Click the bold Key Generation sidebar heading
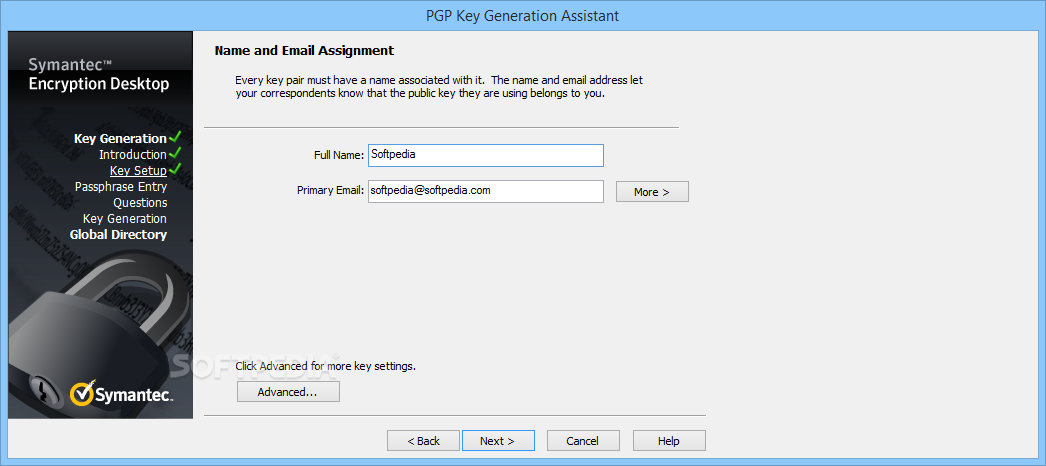Screen dimensions: 1046x466 (120, 139)
